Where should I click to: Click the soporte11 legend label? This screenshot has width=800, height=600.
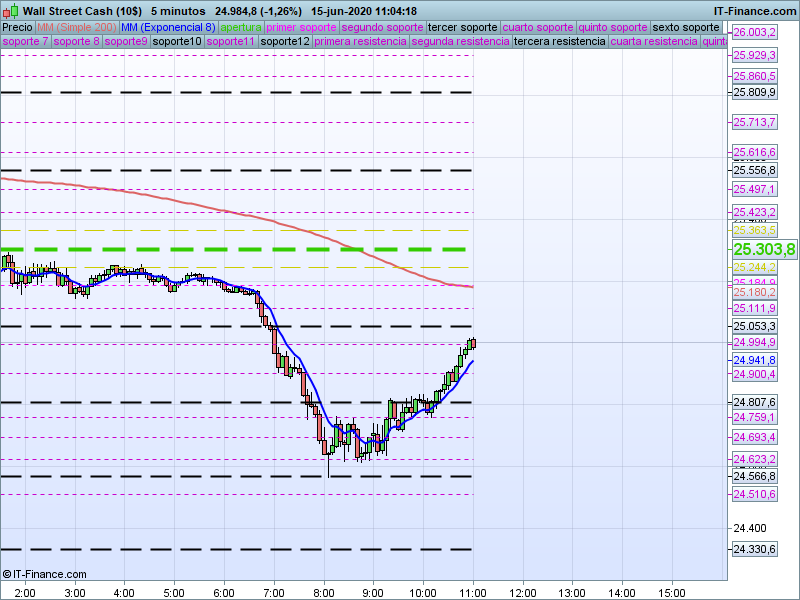click(x=231, y=41)
